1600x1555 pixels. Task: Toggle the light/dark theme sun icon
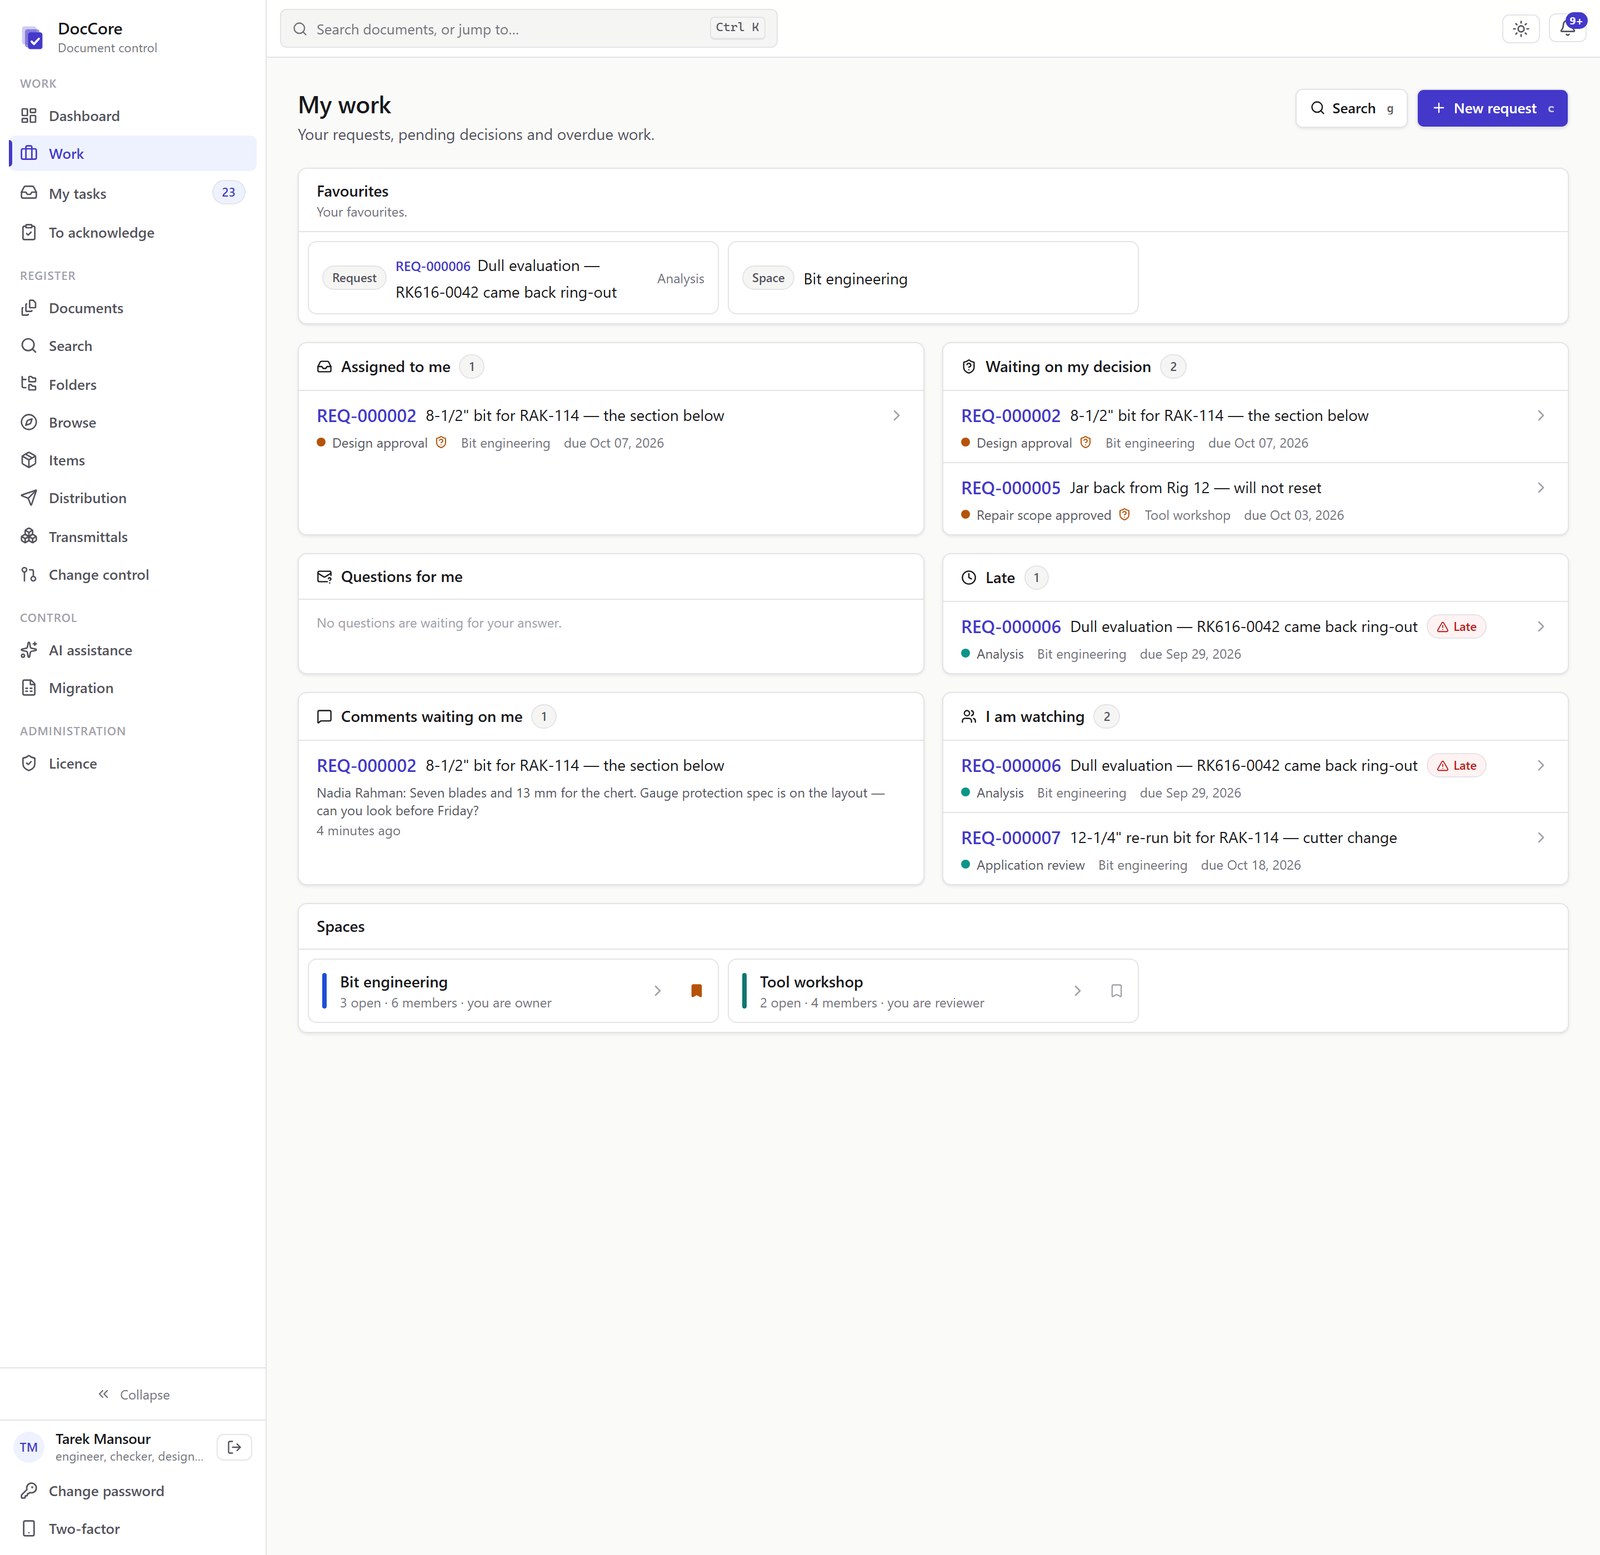click(1520, 29)
